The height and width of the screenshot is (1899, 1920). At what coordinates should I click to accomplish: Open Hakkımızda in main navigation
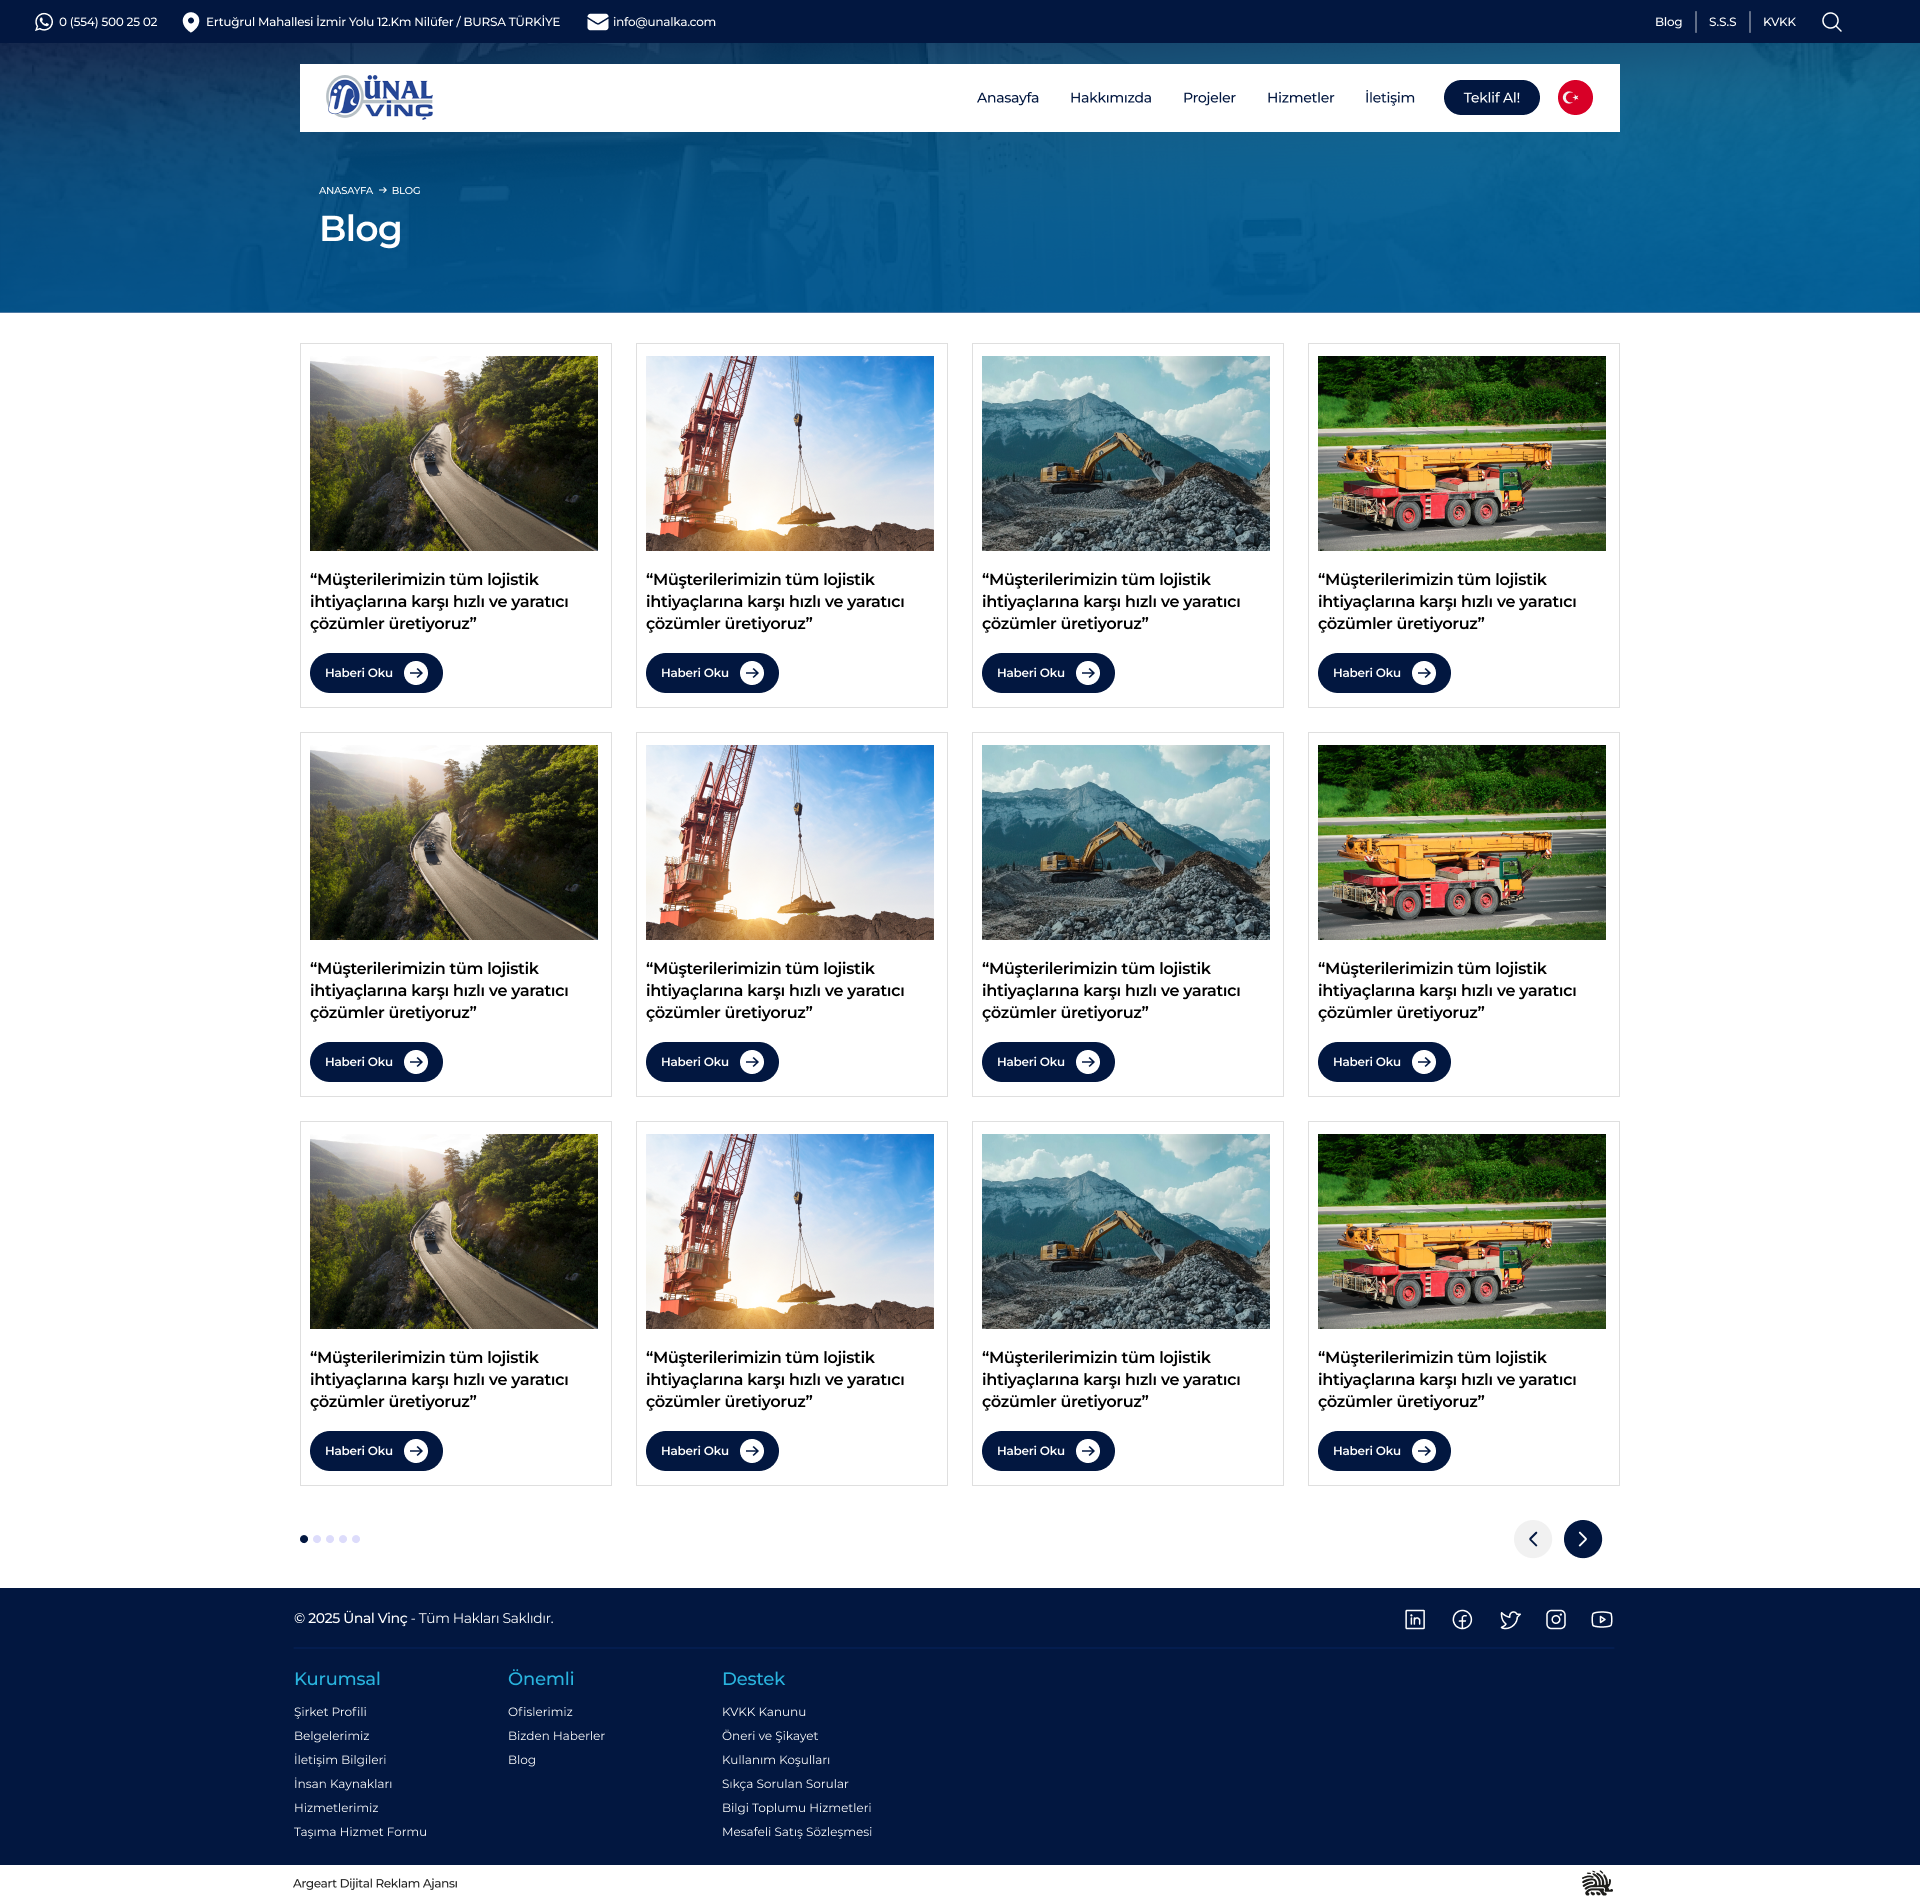(1110, 98)
